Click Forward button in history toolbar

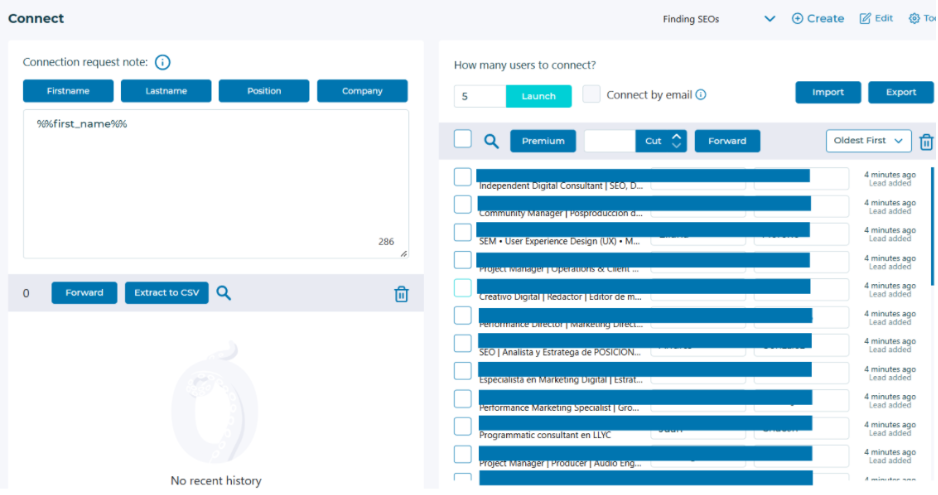[84, 293]
